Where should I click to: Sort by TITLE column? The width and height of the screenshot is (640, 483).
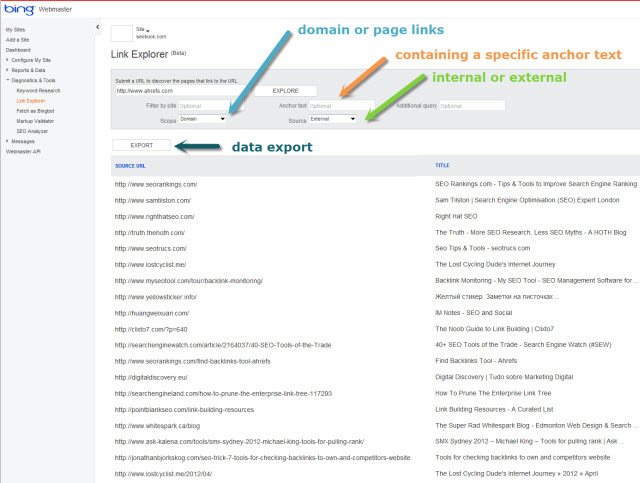point(442,165)
